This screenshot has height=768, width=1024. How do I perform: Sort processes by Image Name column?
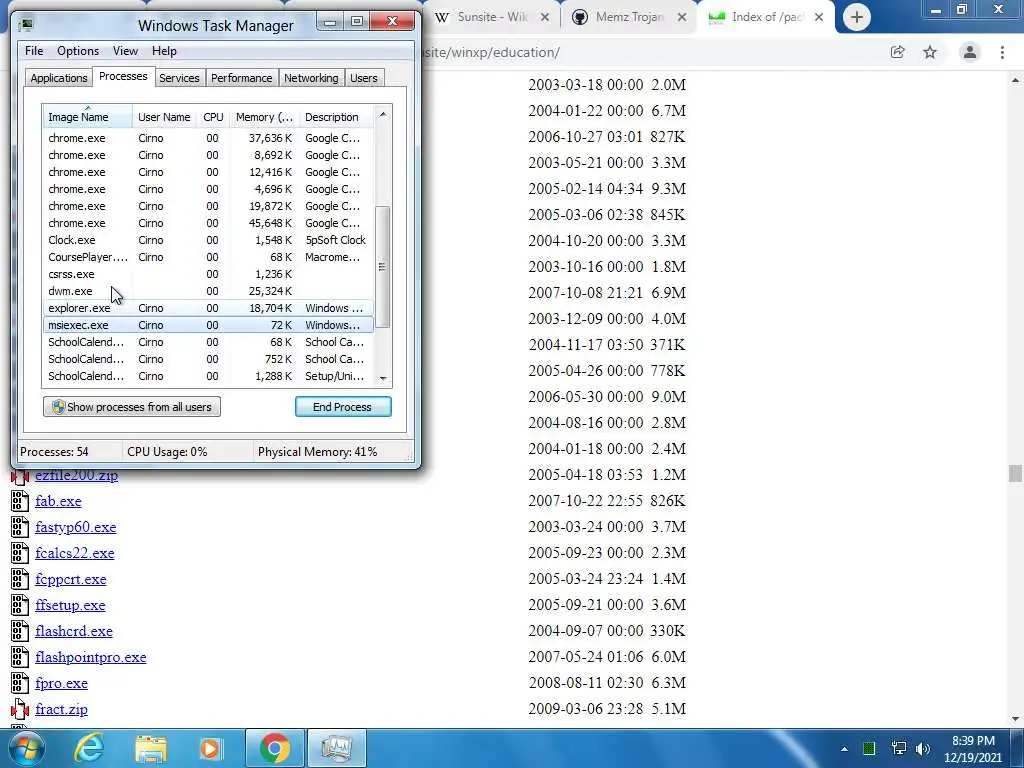(88, 117)
